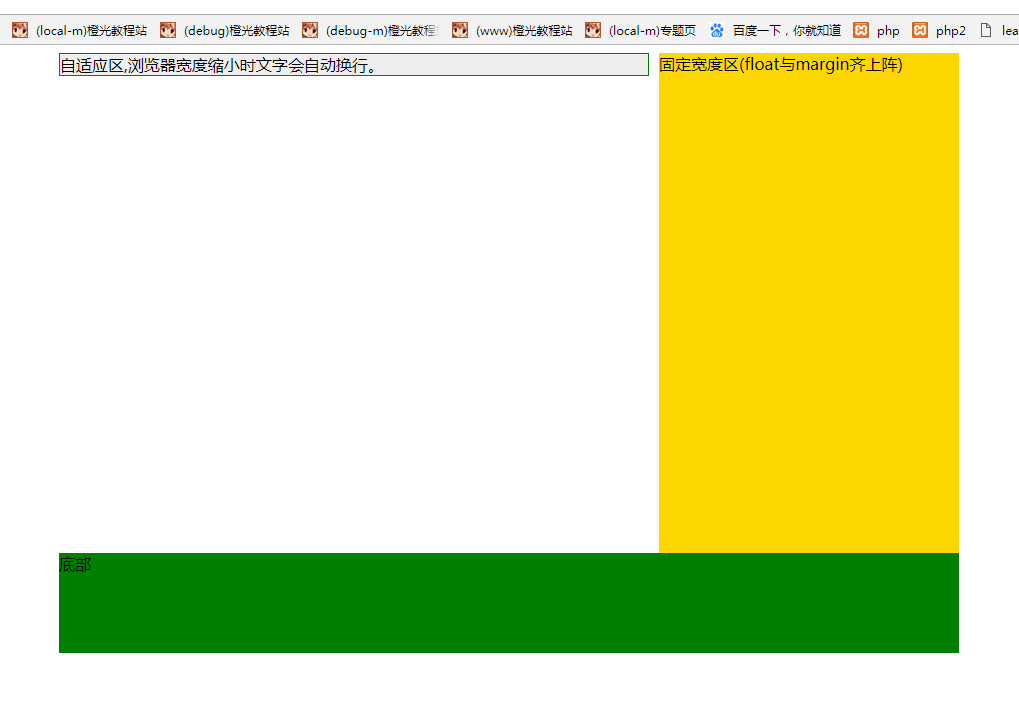
Task: Click the text 固定宽度区(float与margin齐上阵)
Action: click(x=780, y=64)
